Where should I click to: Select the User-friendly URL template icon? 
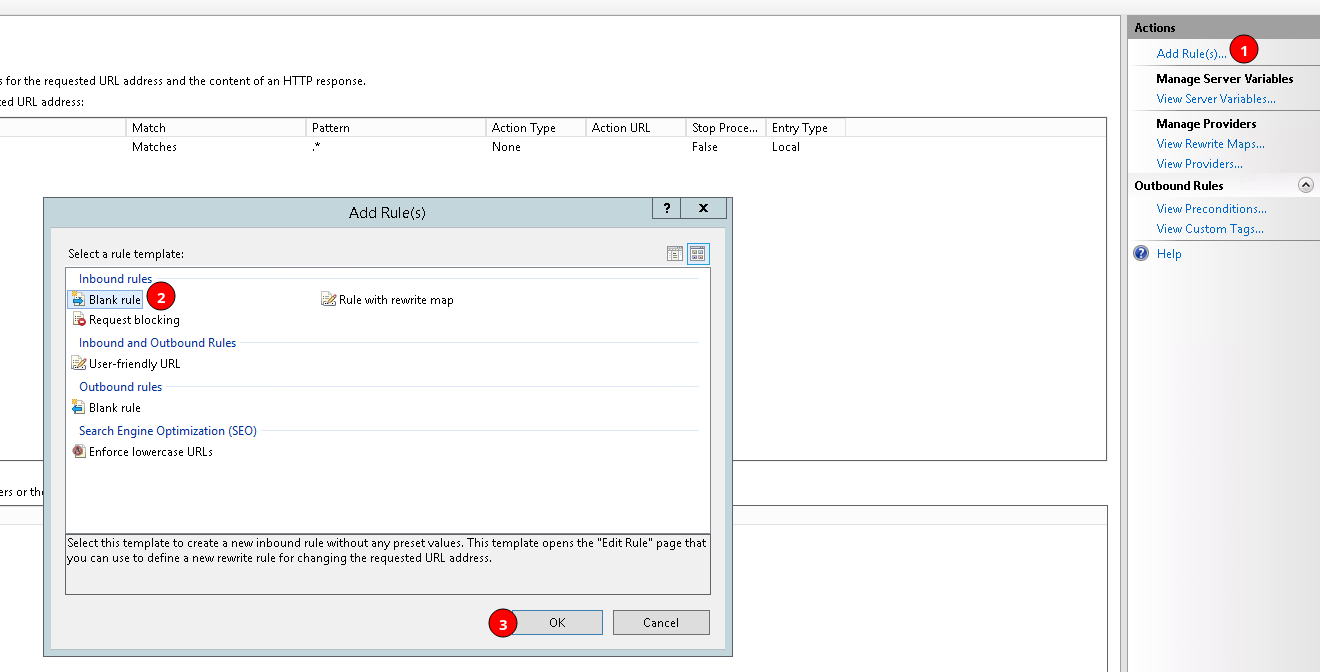[x=79, y=363]
